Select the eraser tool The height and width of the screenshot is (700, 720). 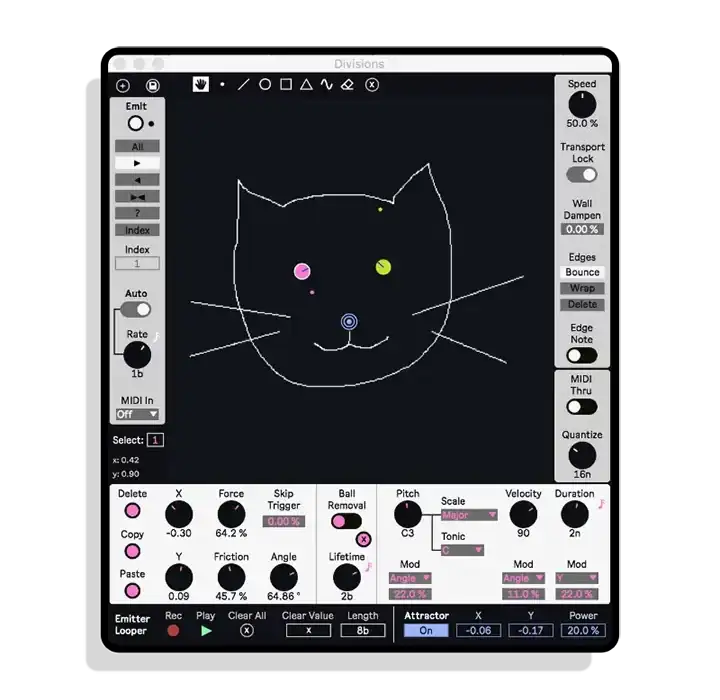pos(348,85)
